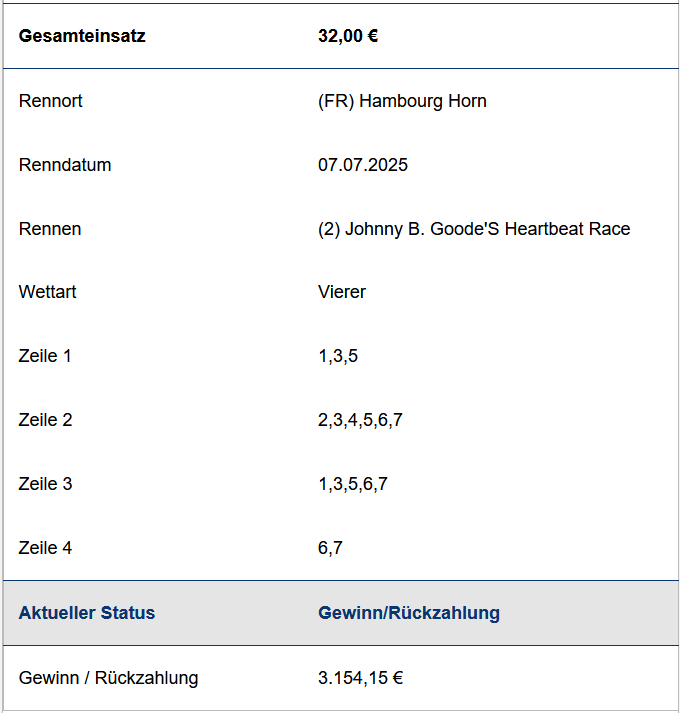This screenshot has height=713, width=680.
Task: Select Johnny B. Goode'S Heartbeat Race text
Action: [x=488, y=229]
